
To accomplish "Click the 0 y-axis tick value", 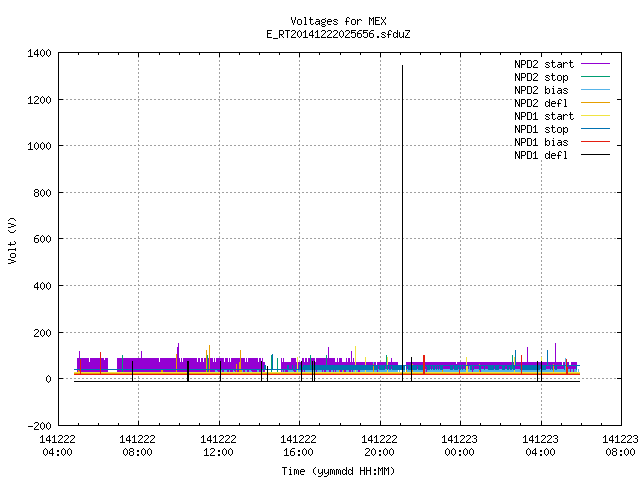I will [x=49, y=379].
